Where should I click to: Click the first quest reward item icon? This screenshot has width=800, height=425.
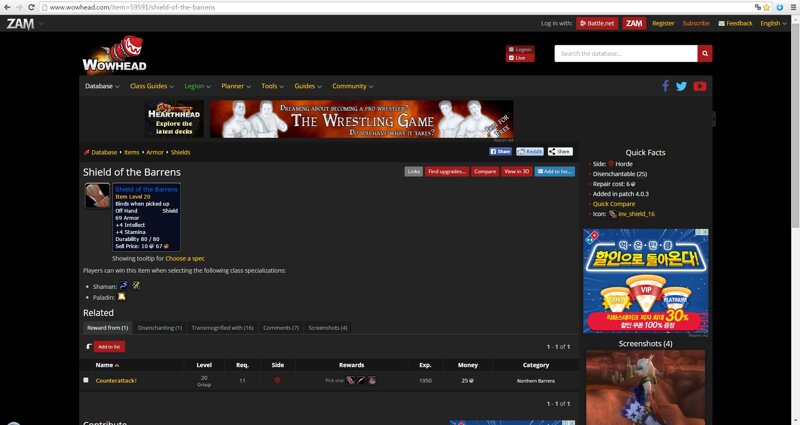point(350,380)
